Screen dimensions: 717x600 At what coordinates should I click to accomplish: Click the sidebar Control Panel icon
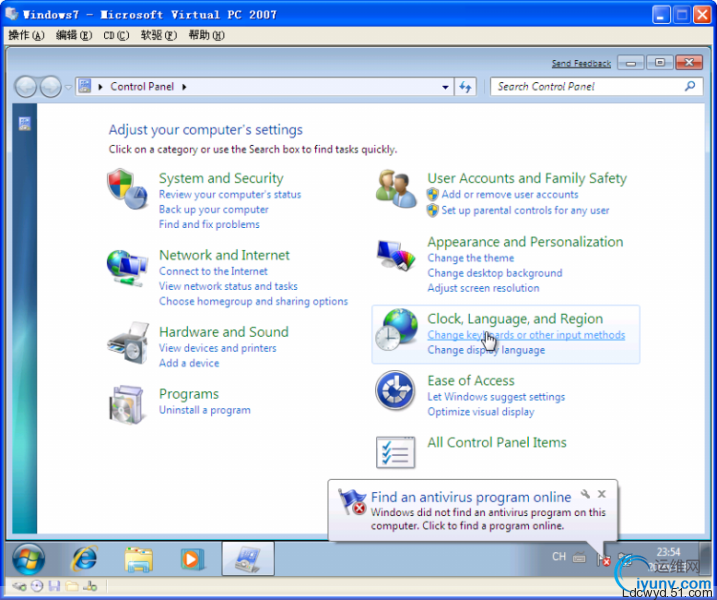(25, 123)
